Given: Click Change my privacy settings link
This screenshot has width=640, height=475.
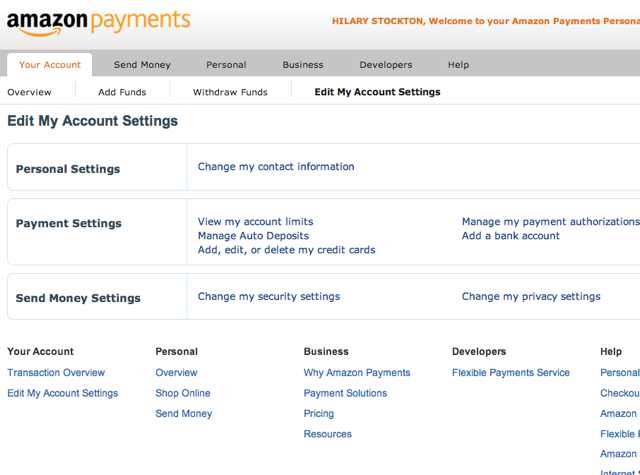Looking at the screenshot, I should click(x=531, y=296).
